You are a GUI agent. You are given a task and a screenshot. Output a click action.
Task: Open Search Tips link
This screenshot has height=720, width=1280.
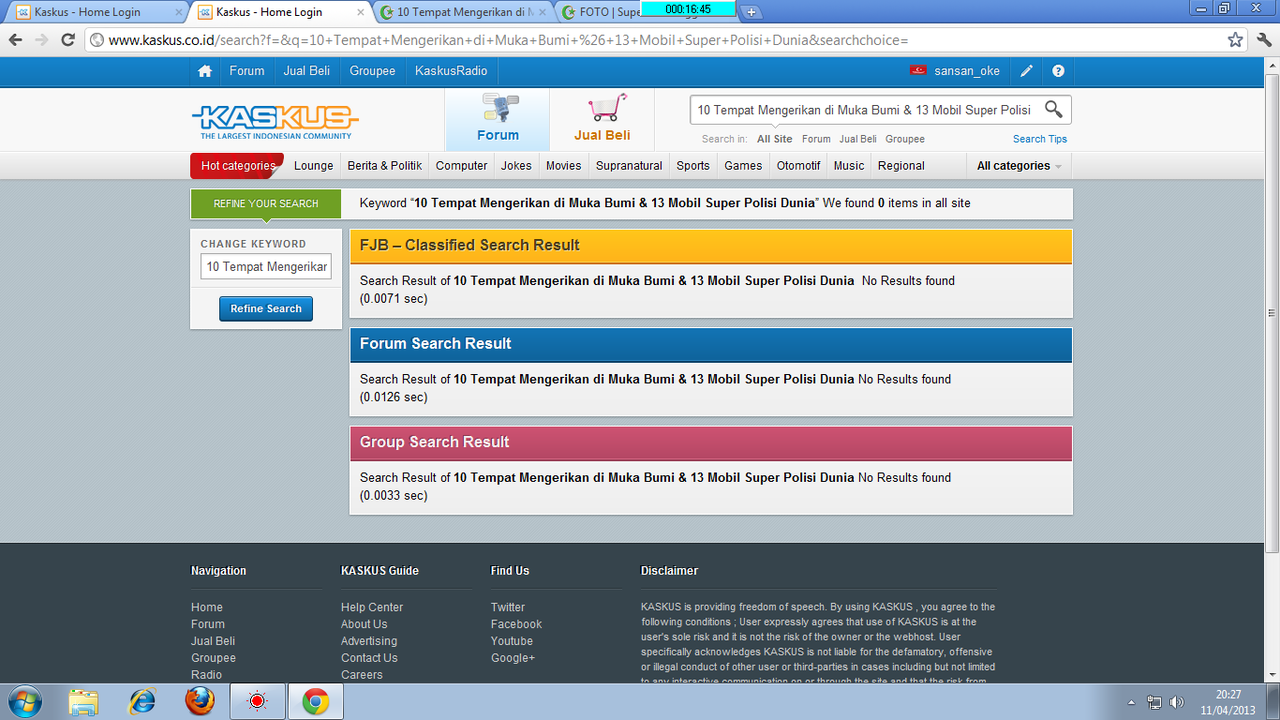click(x=1040, y=139)
